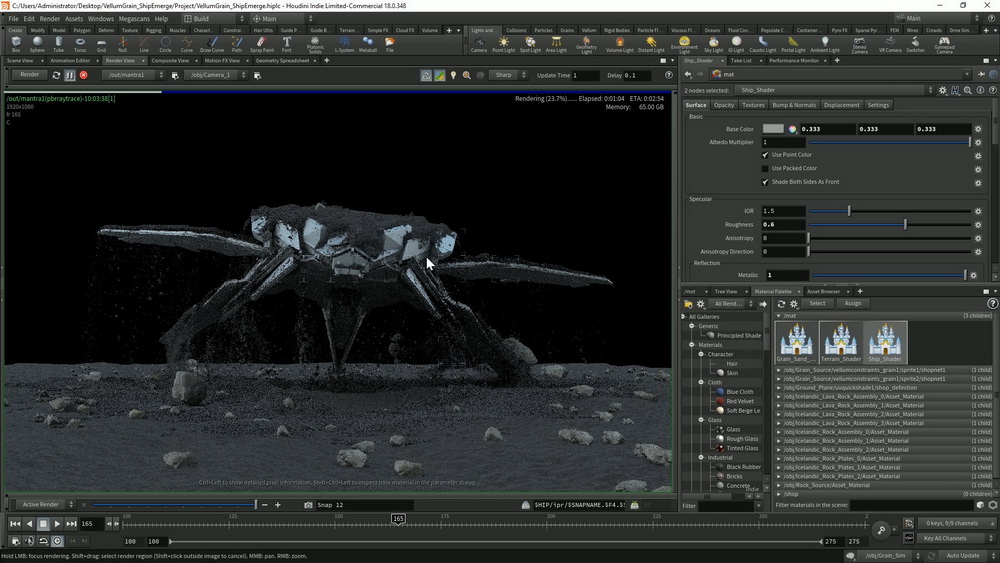Viewport: 1000px width, 563px height.
Task: Add a Metaball from the shelf
Action: point(368,44)
